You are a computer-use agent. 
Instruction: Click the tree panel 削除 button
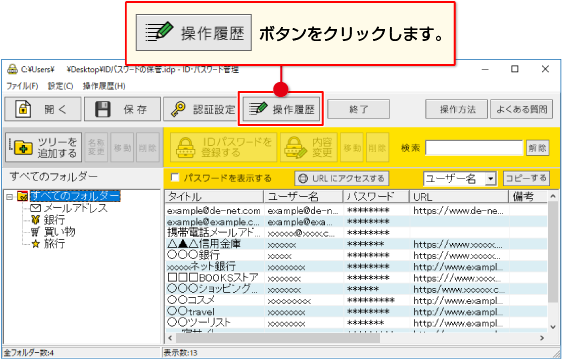point(148,147)
